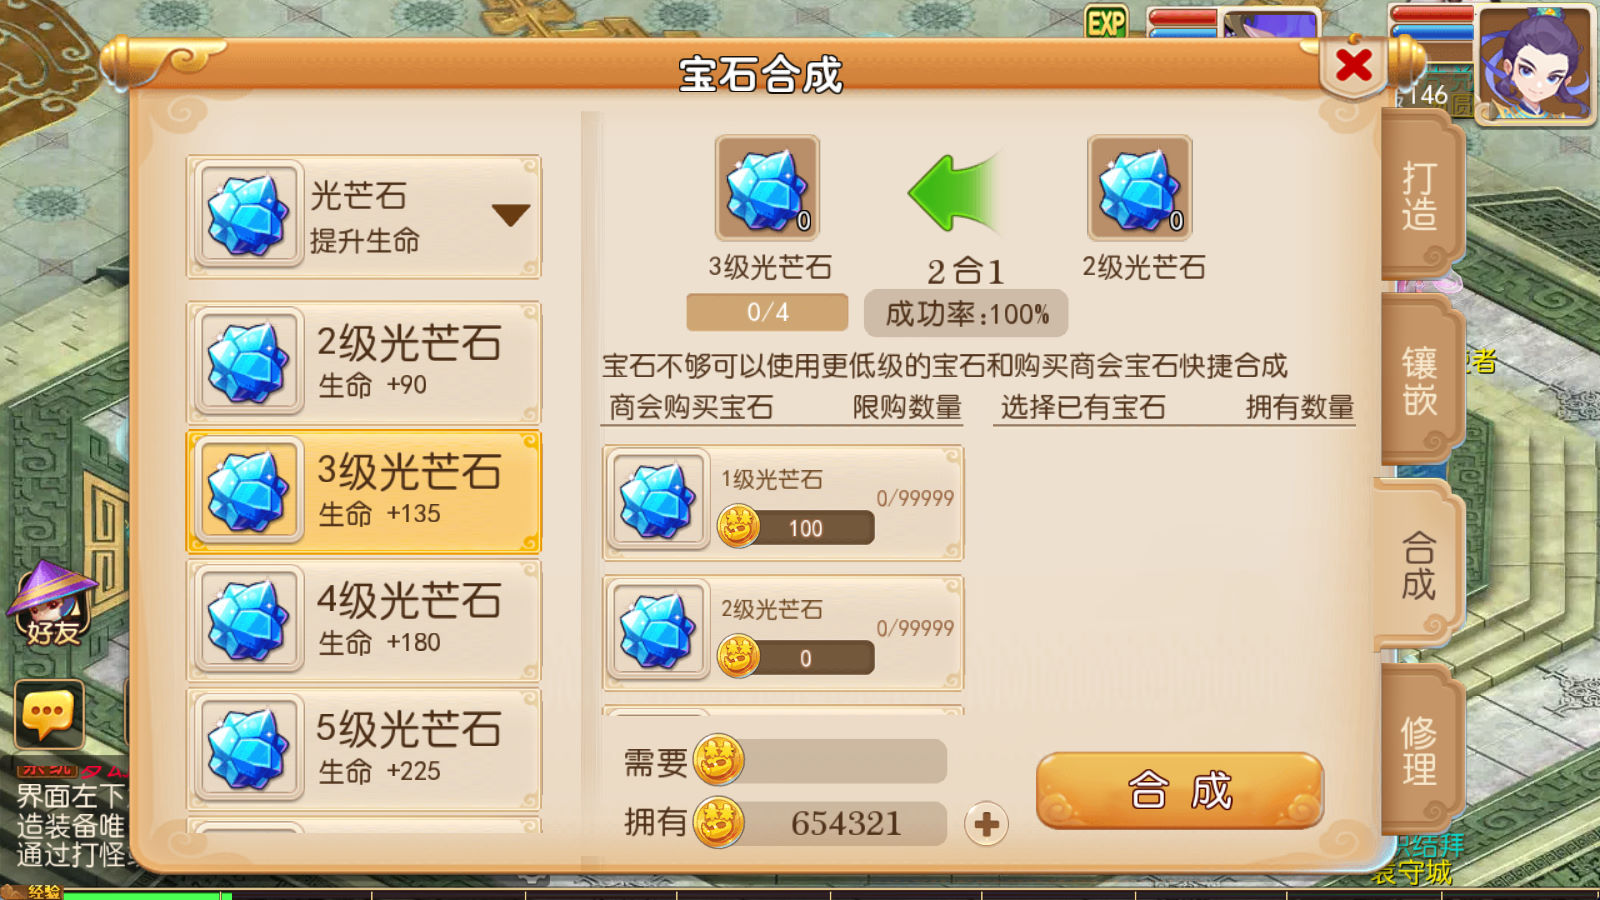Screen dimensions: 1600x900
Task: Click the 2级光芒石 material gem icon
Action: point(1139,188)
